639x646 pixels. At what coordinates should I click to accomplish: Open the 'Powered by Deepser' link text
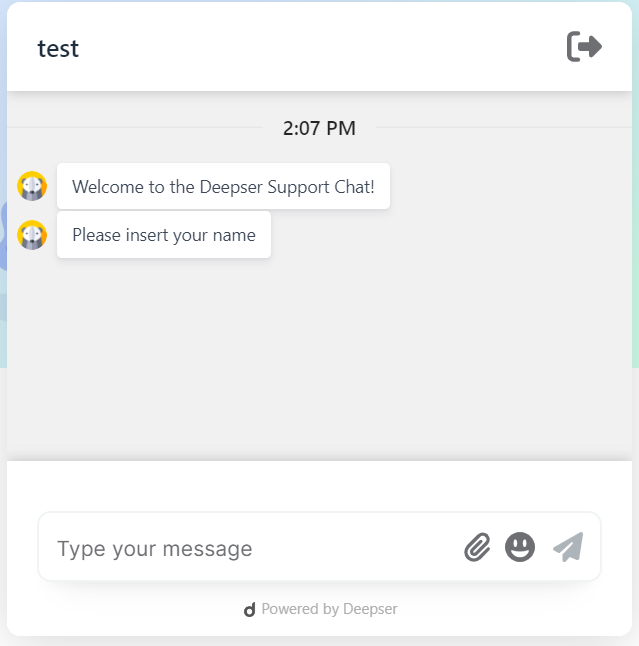tap(330, 609)
